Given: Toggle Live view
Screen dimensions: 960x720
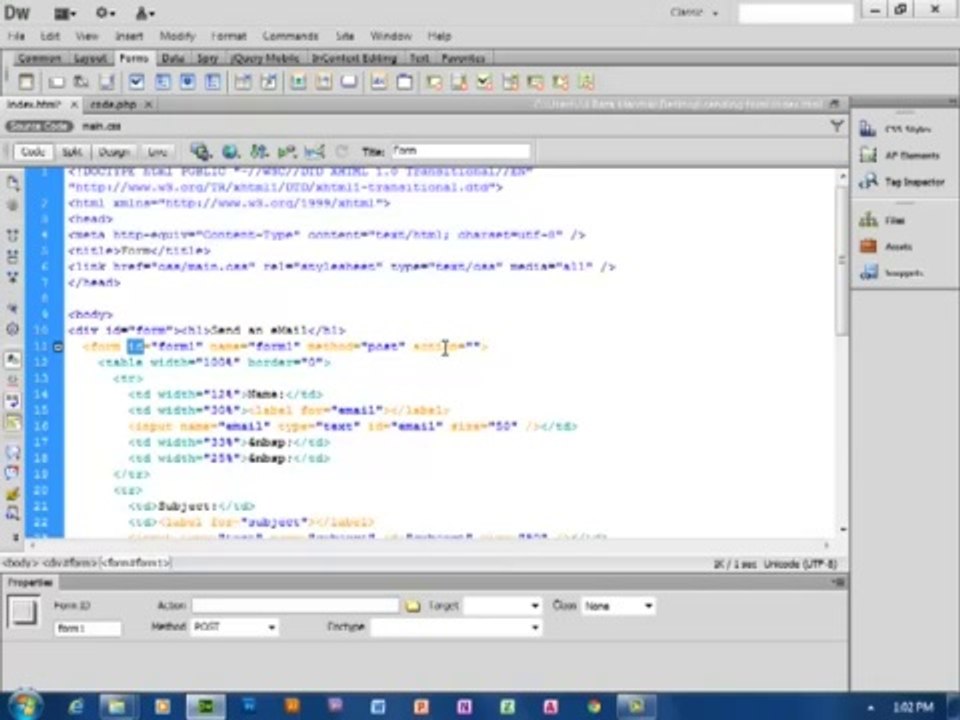Looking at the screenshot, I should pos(157,151).
